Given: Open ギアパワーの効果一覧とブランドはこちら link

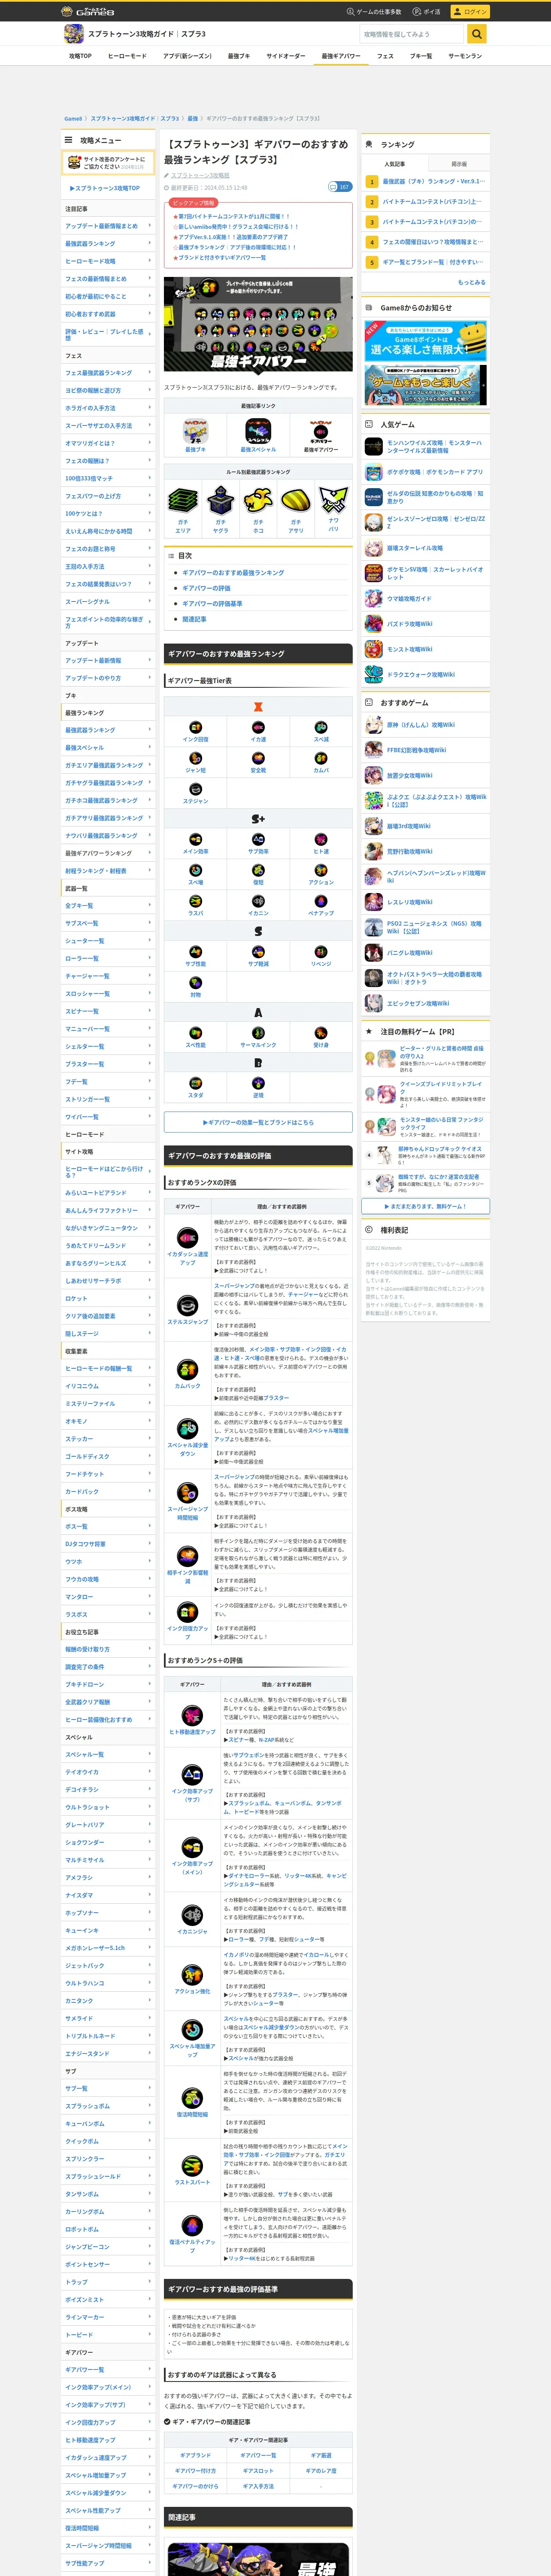Looking at the screenshot, I should [258, 1122].
